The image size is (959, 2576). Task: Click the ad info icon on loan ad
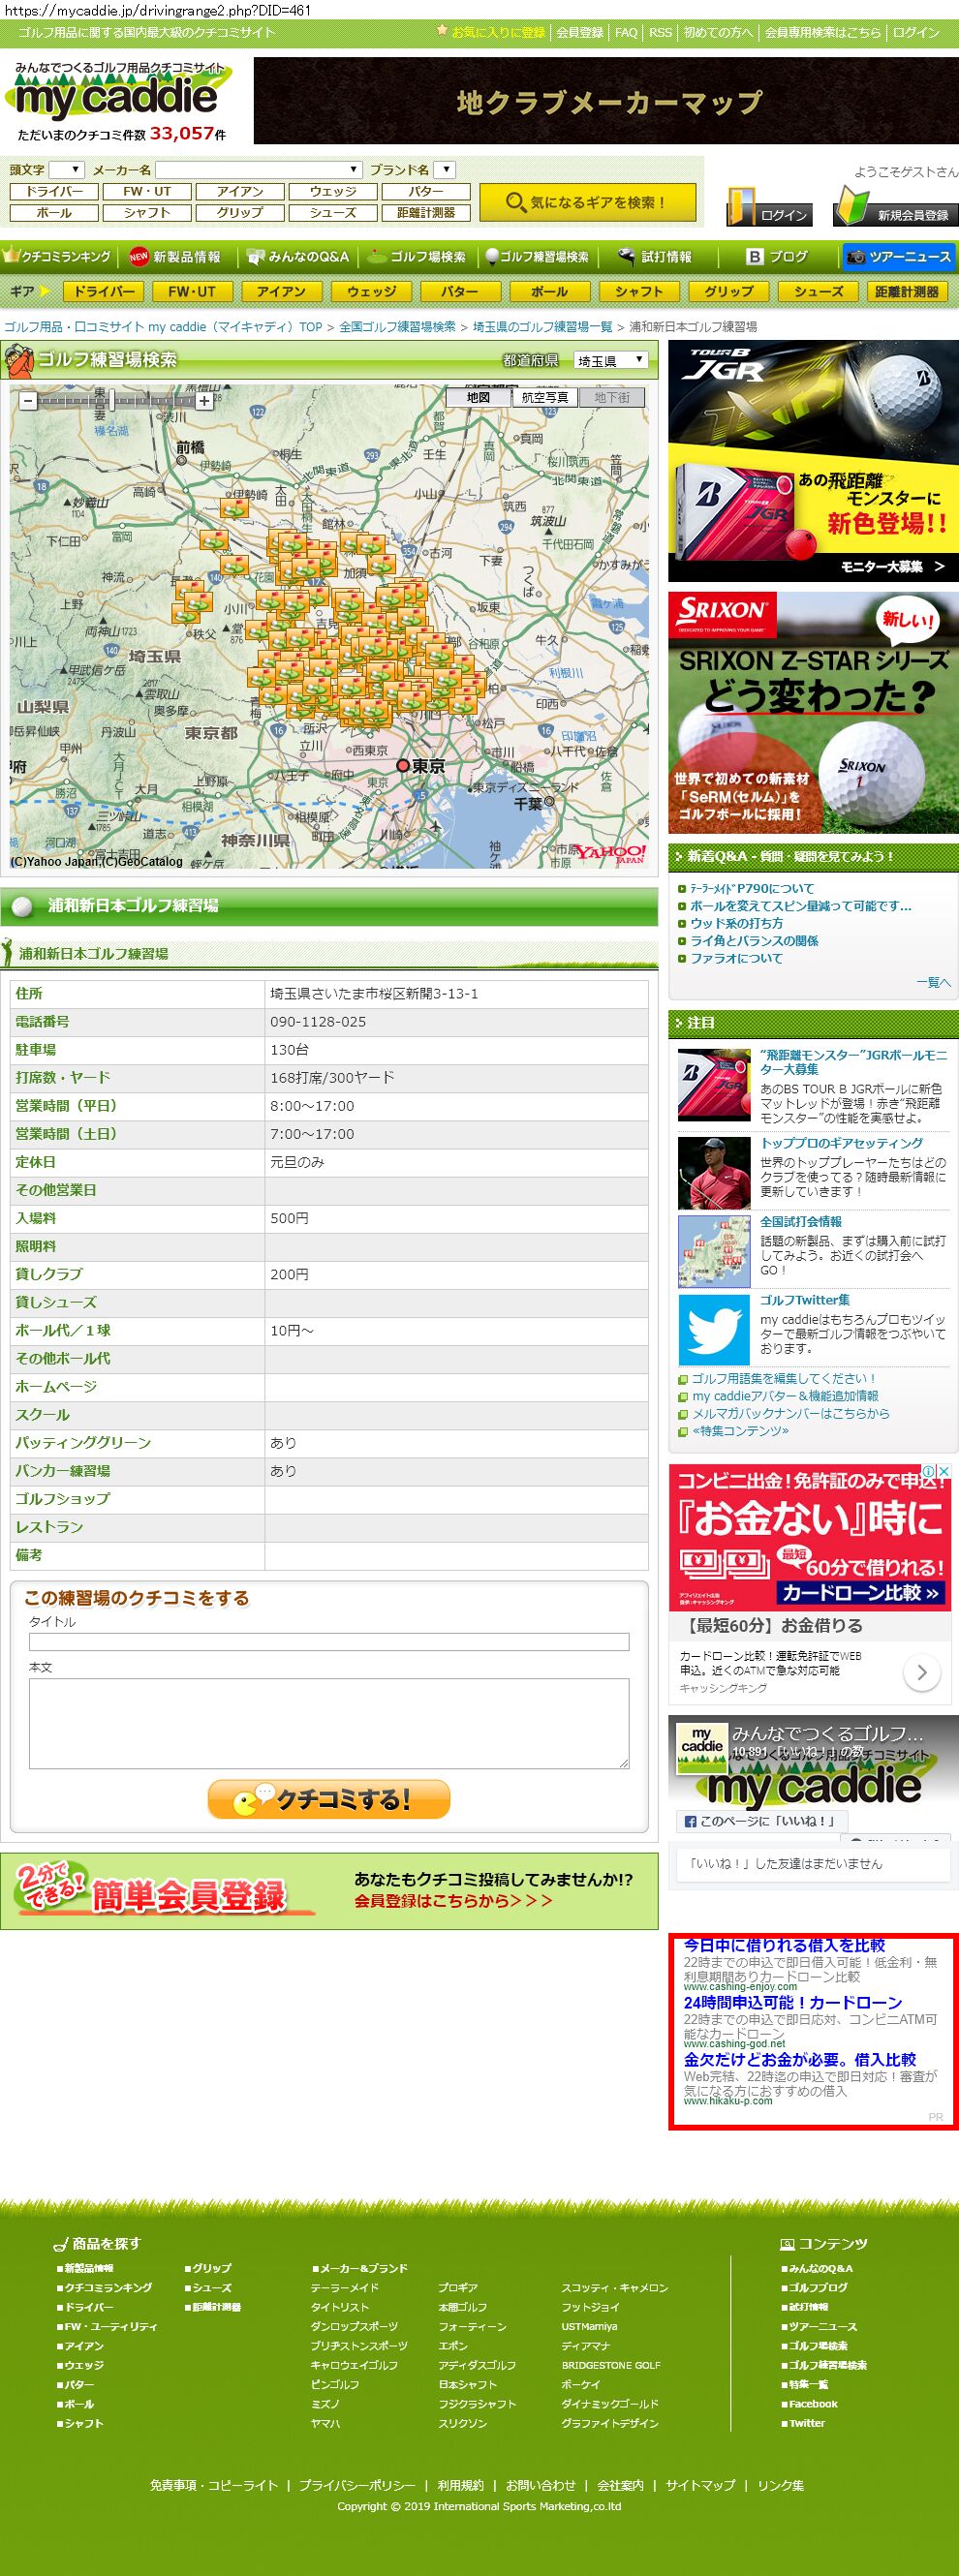click(x=928, y=1471)
